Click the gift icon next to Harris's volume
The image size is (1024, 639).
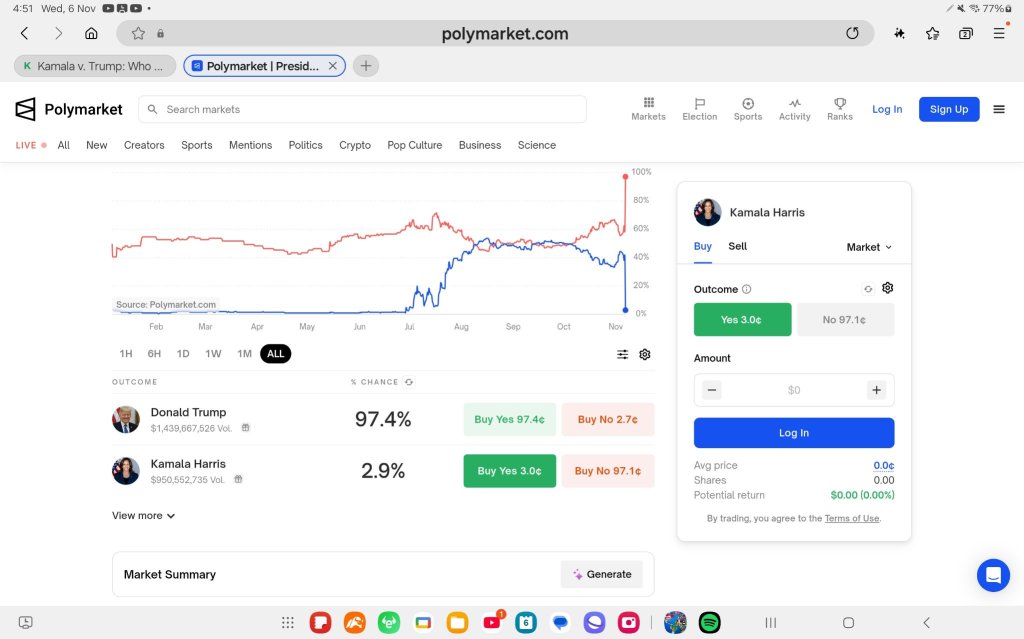[x=238, y=480]
